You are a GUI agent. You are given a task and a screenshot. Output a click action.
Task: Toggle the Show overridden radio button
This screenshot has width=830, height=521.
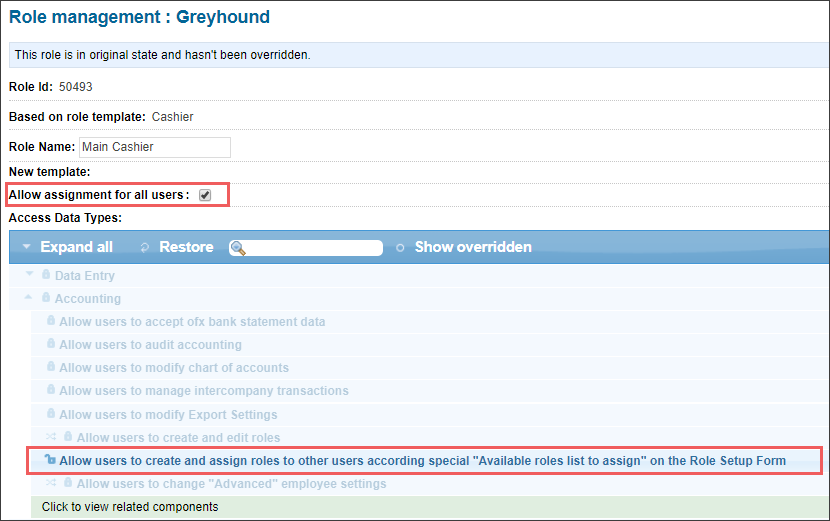coord(400,247)
